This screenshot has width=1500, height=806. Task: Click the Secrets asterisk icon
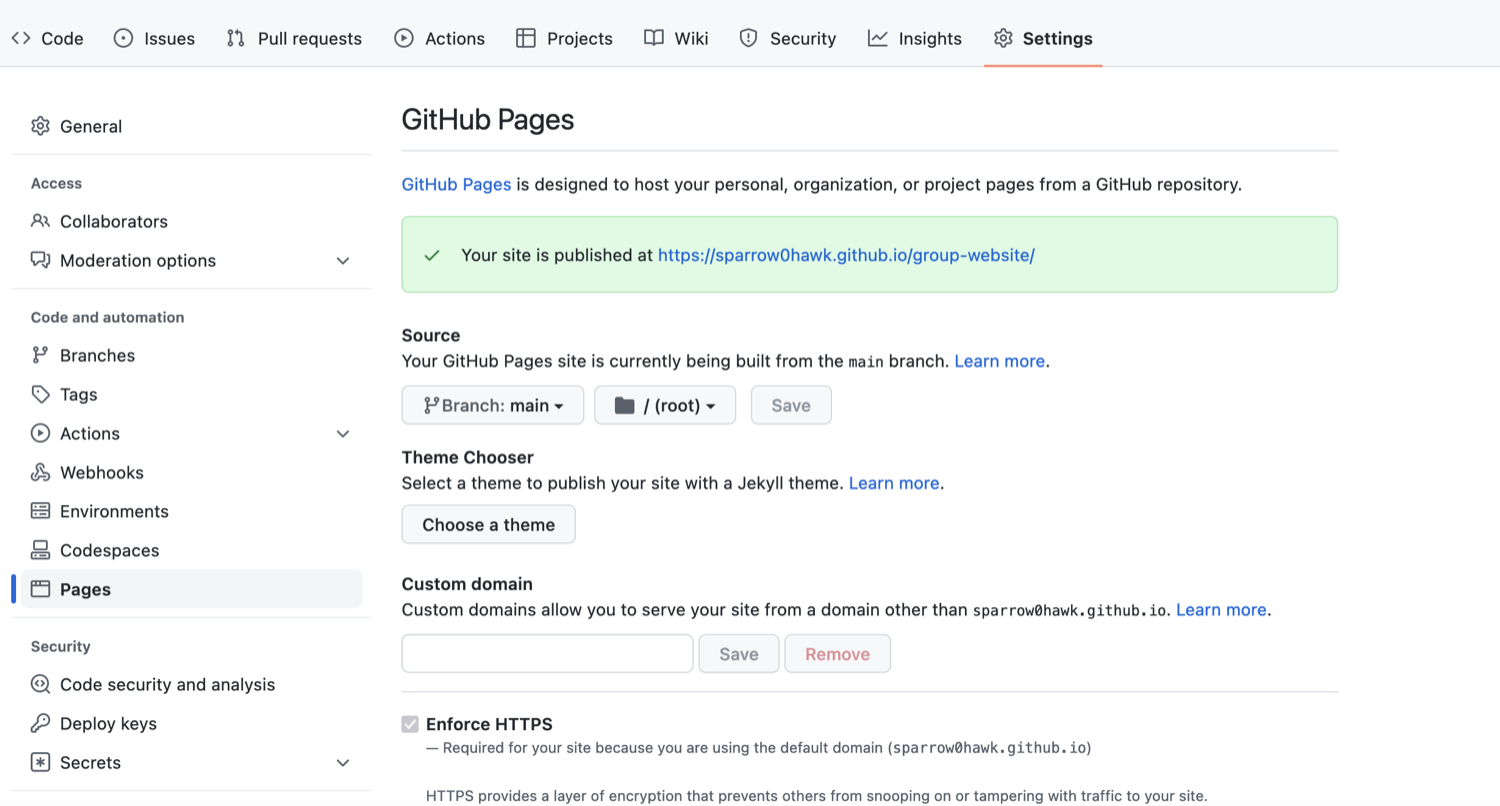40,762
